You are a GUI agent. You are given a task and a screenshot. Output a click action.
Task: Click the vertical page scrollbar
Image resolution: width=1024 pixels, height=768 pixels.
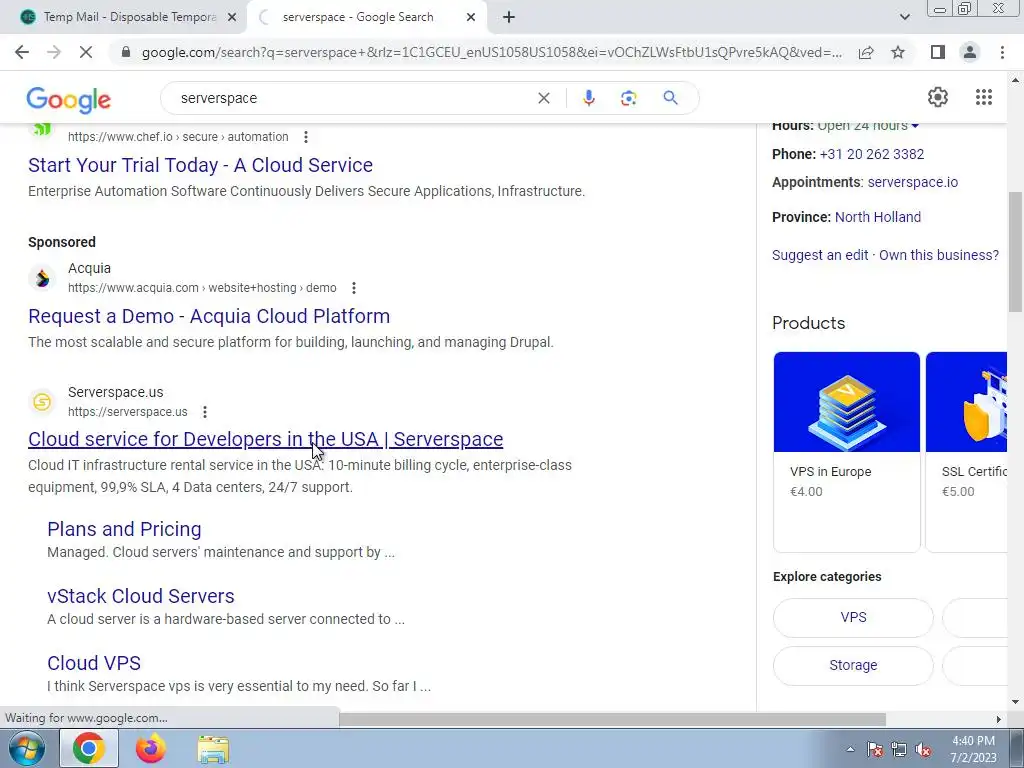(x=1015, y=252)
